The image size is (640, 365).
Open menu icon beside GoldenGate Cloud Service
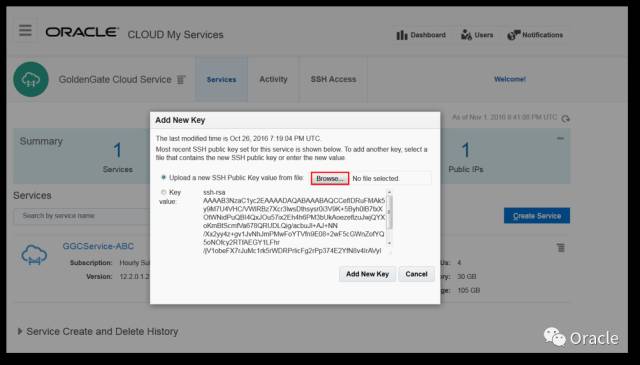(x=181, y=80)
